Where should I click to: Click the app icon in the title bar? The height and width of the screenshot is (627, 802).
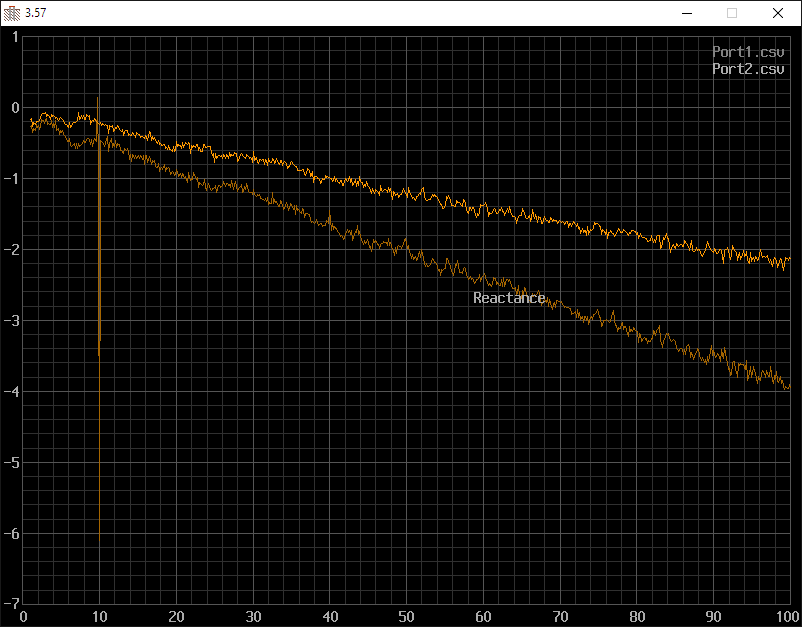click(x=12, y=13)
